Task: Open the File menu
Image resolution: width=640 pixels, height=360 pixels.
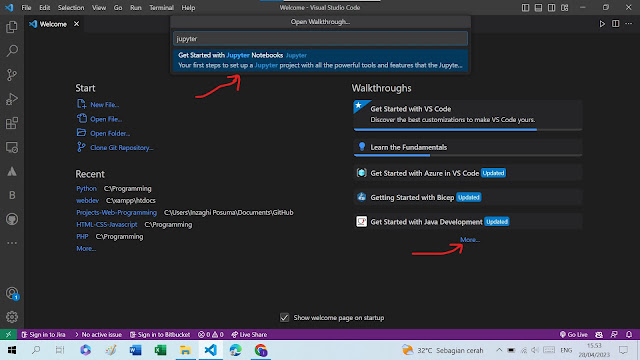Action: click(x=26, y=8)
